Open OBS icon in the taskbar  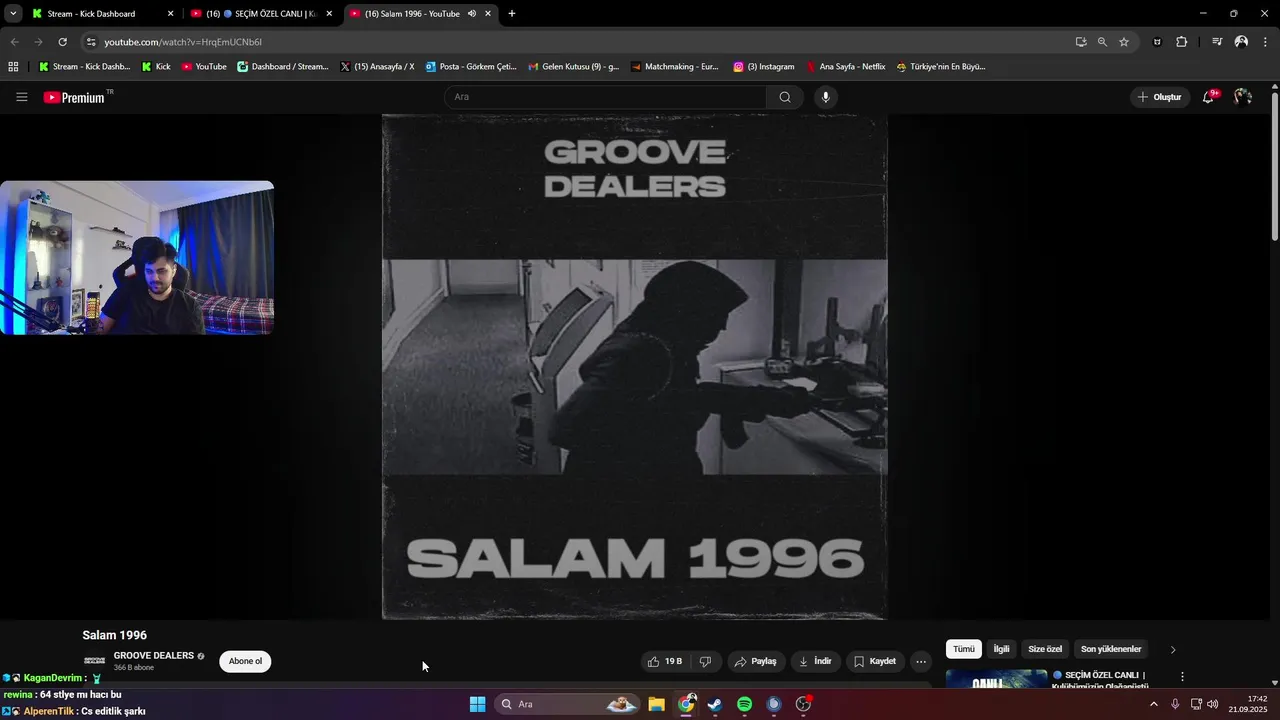click(x=803, y=704)
